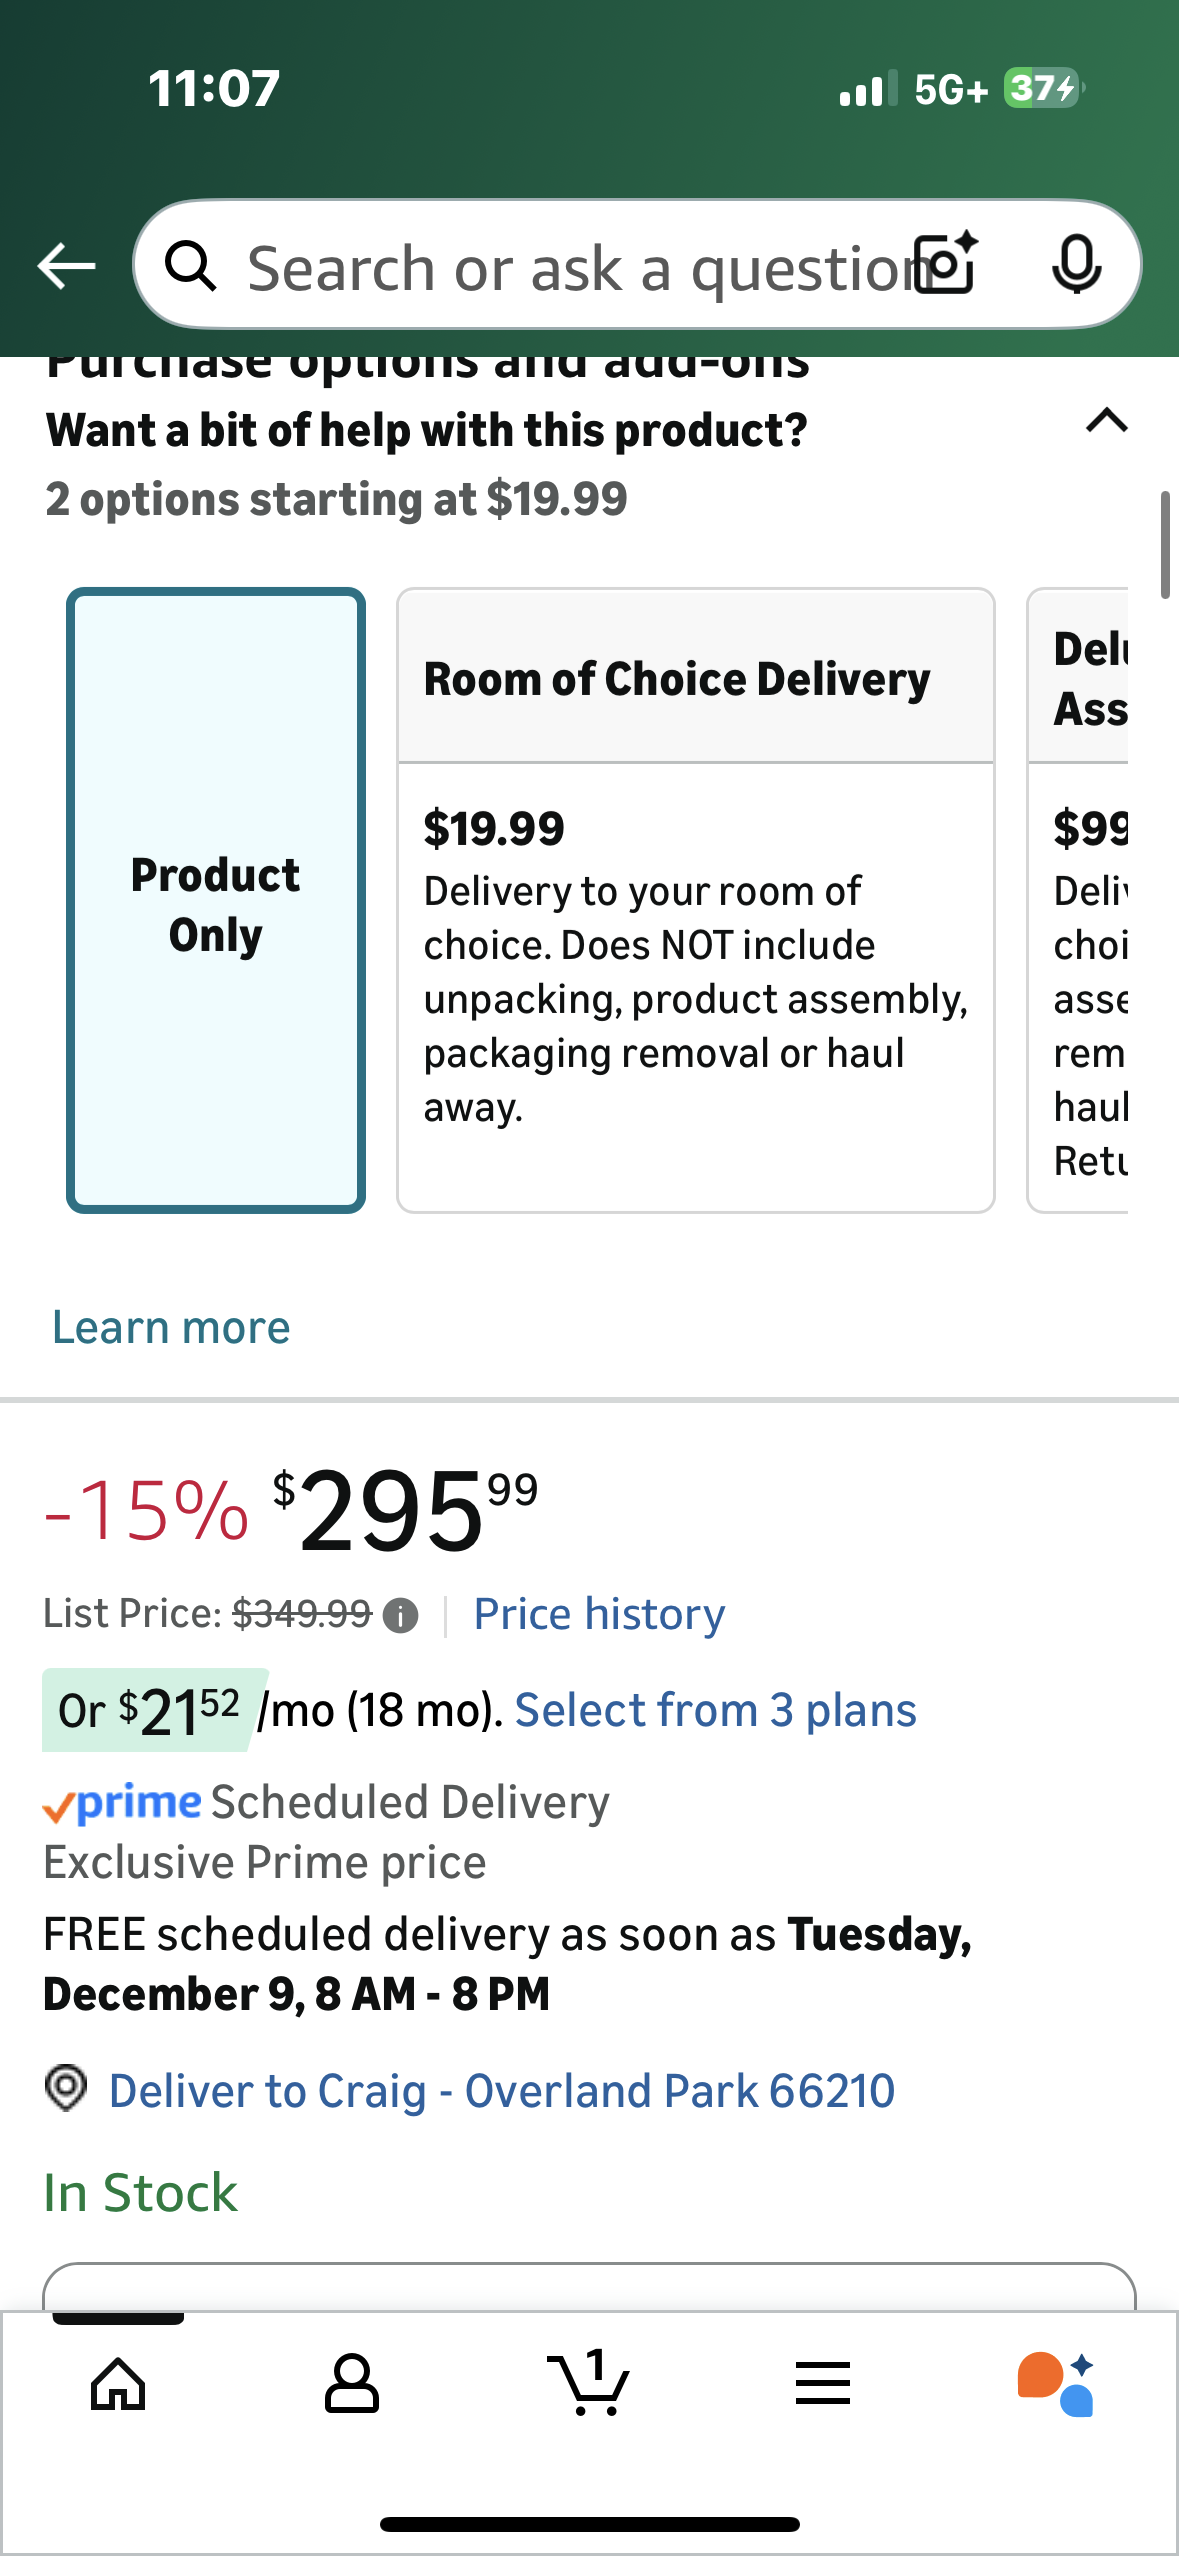Open Select from 3 plans
Image resolution: width=1179 pixels, height=2556 pixels.
click(x=715, y=1711)
